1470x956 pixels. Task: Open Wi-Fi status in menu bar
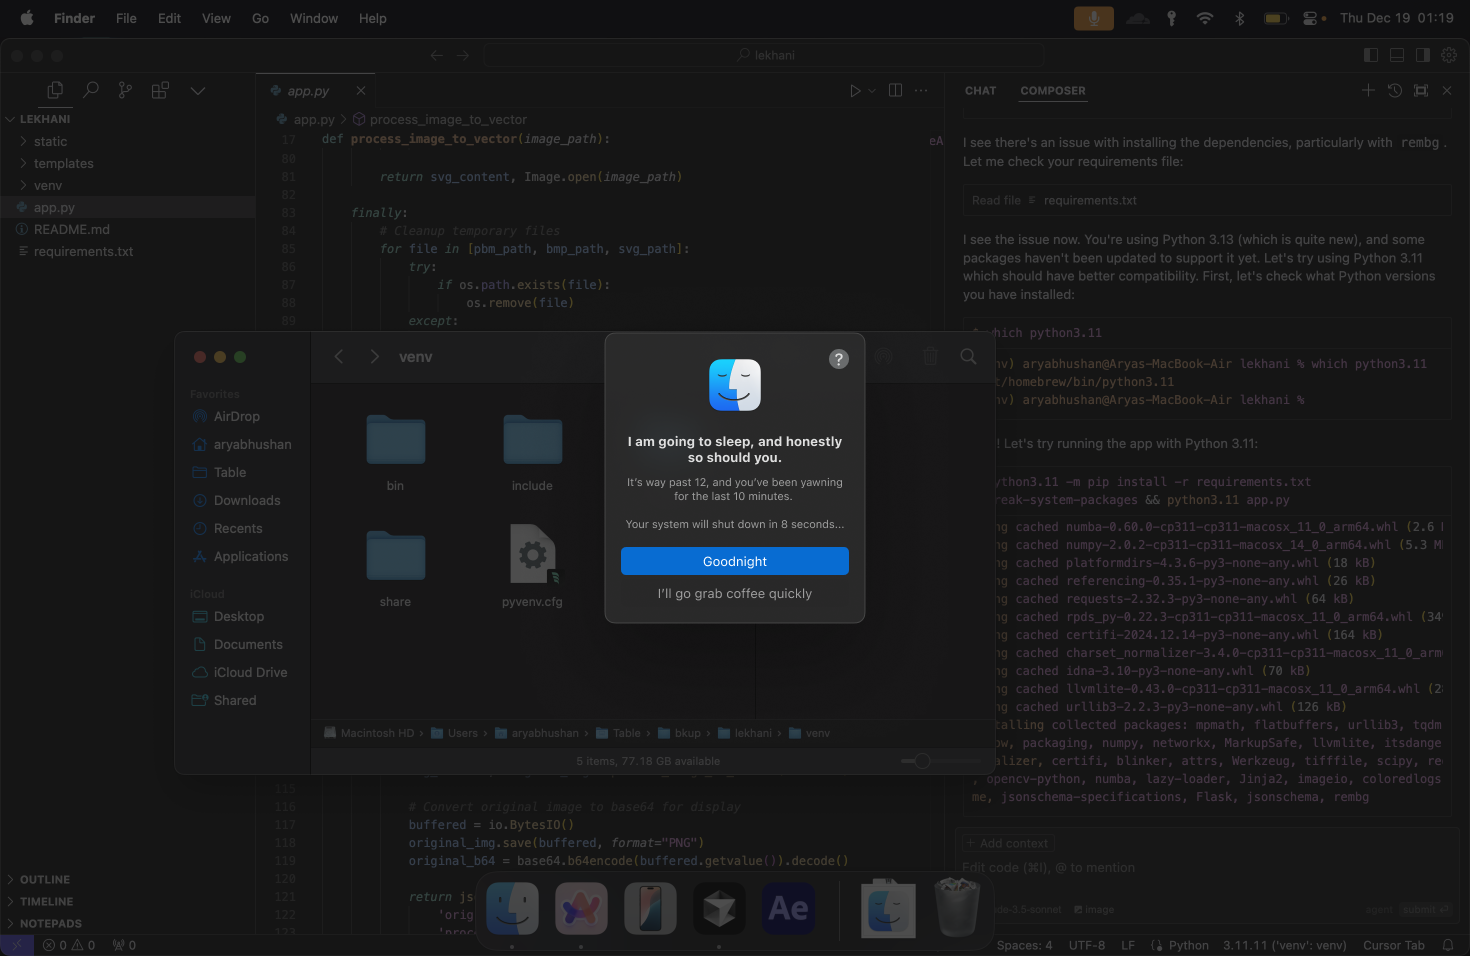click(1205, 18)
